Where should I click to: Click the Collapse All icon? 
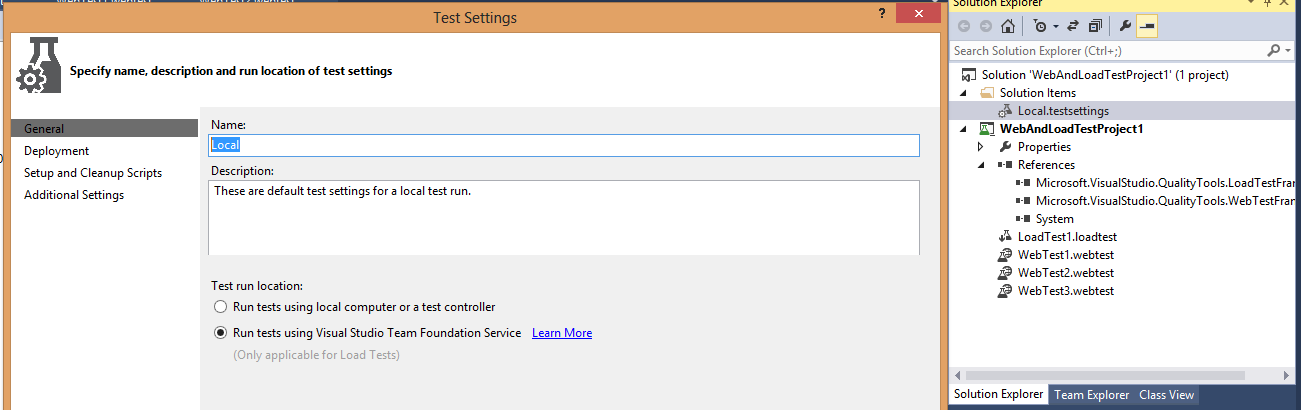coord(1096,26)
